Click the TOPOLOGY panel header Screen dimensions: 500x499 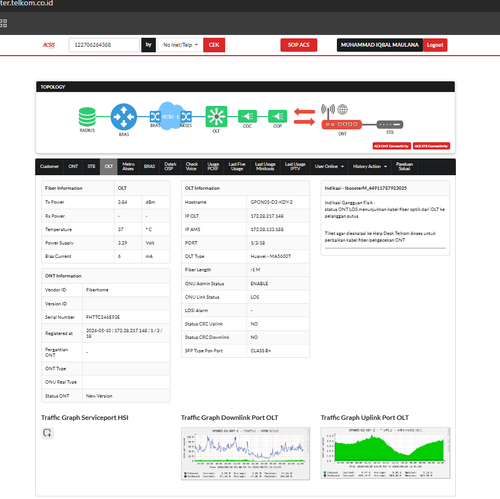(245, 87)
